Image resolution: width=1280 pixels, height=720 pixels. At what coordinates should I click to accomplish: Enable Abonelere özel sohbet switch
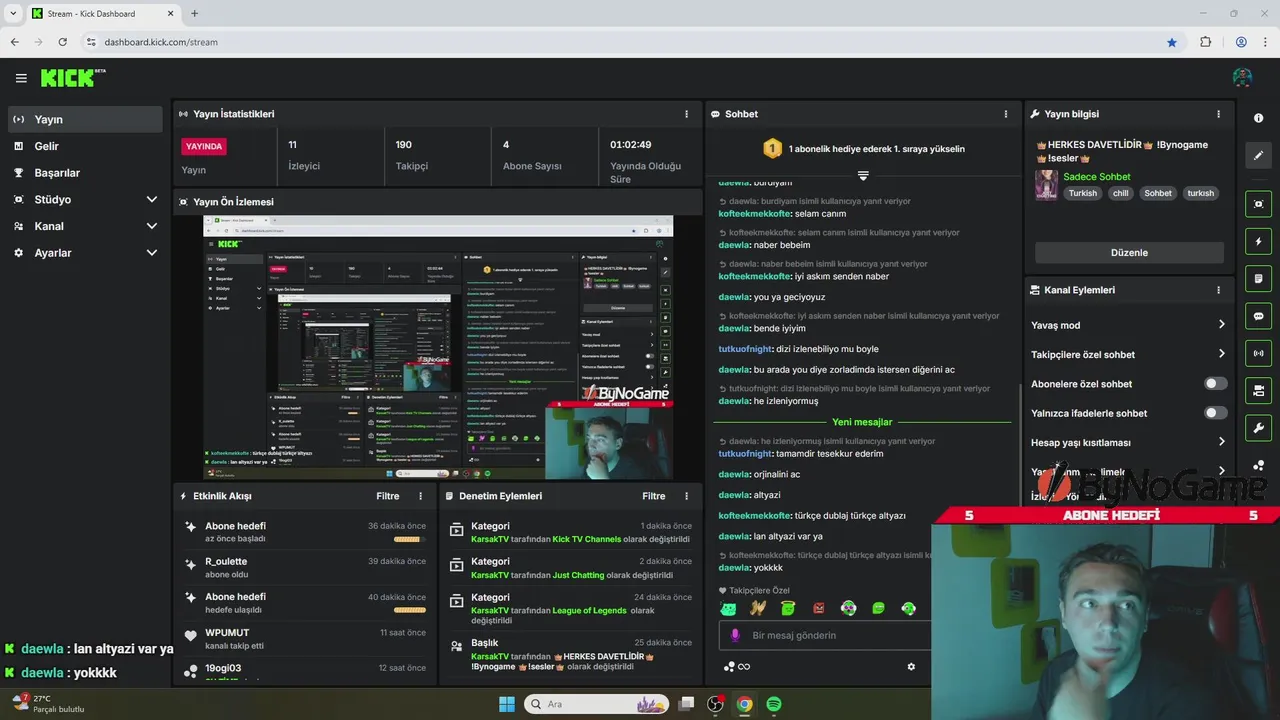point(1215,383)
